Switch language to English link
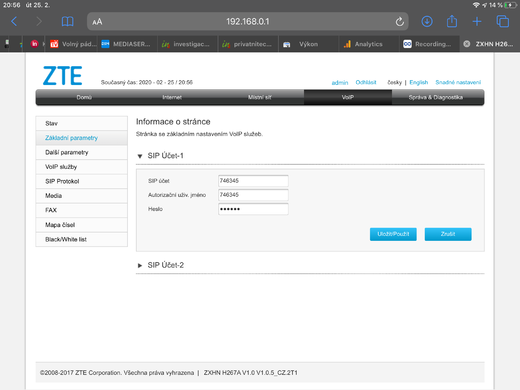 pyautogui.click(x=419, y=82)
